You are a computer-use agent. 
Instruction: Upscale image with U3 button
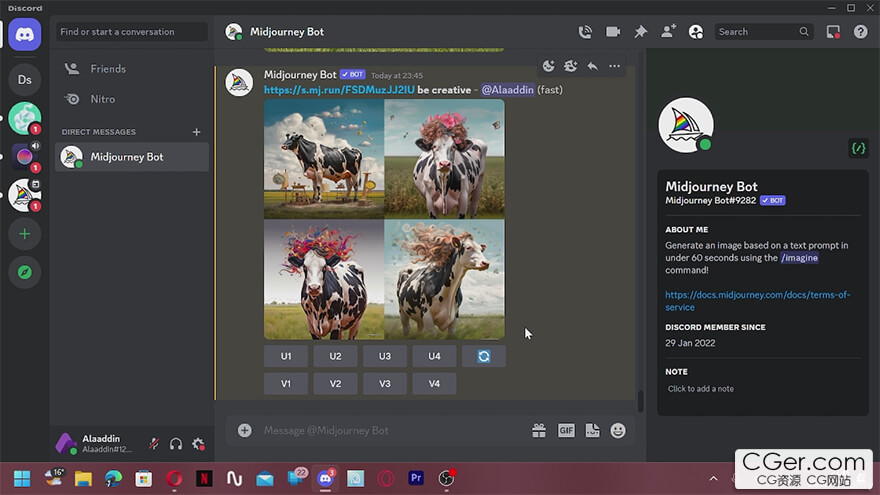tap(384, 356)
